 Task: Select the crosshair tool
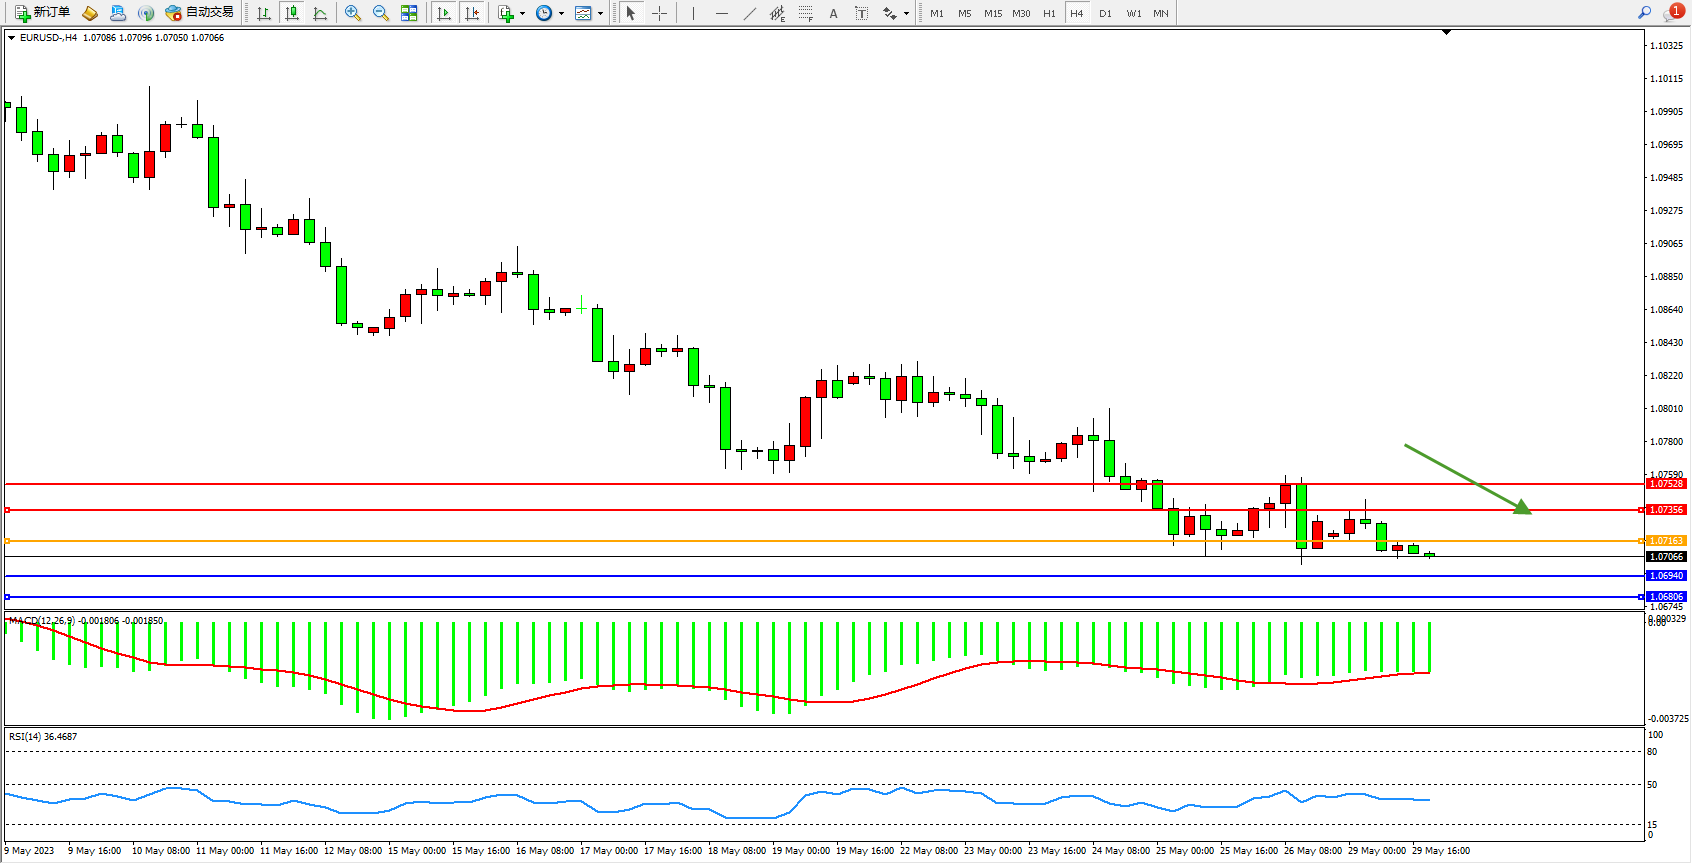(660, 13)
